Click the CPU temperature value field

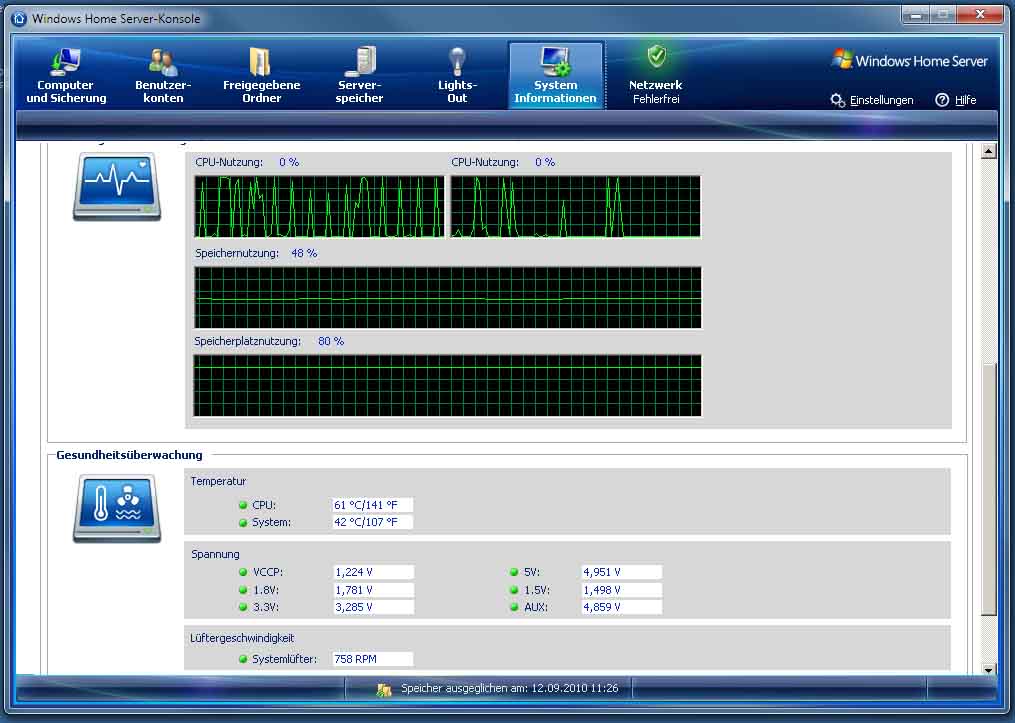click(372, 505)
